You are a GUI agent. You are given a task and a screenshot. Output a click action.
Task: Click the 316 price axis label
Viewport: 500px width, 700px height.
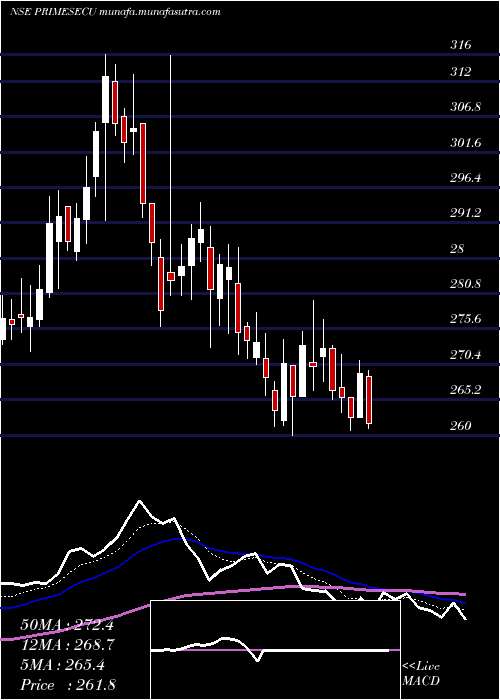460,45
